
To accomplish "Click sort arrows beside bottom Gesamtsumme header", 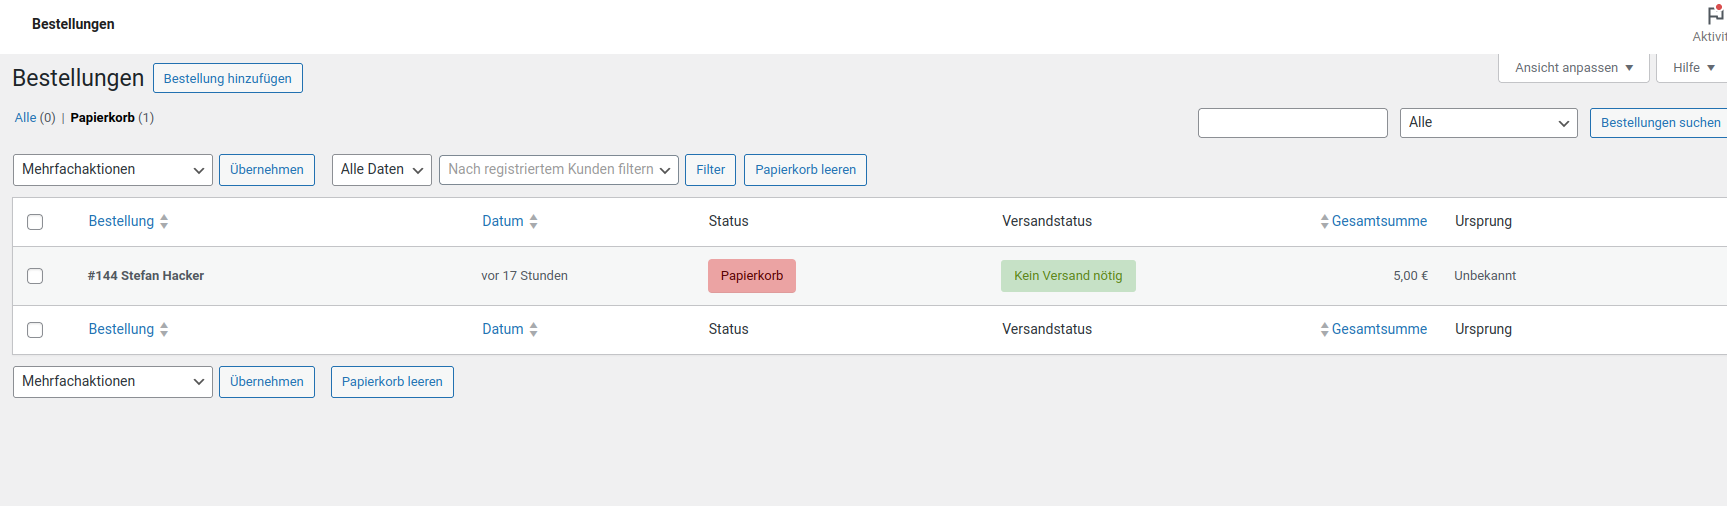I will tap(1324, 330).
